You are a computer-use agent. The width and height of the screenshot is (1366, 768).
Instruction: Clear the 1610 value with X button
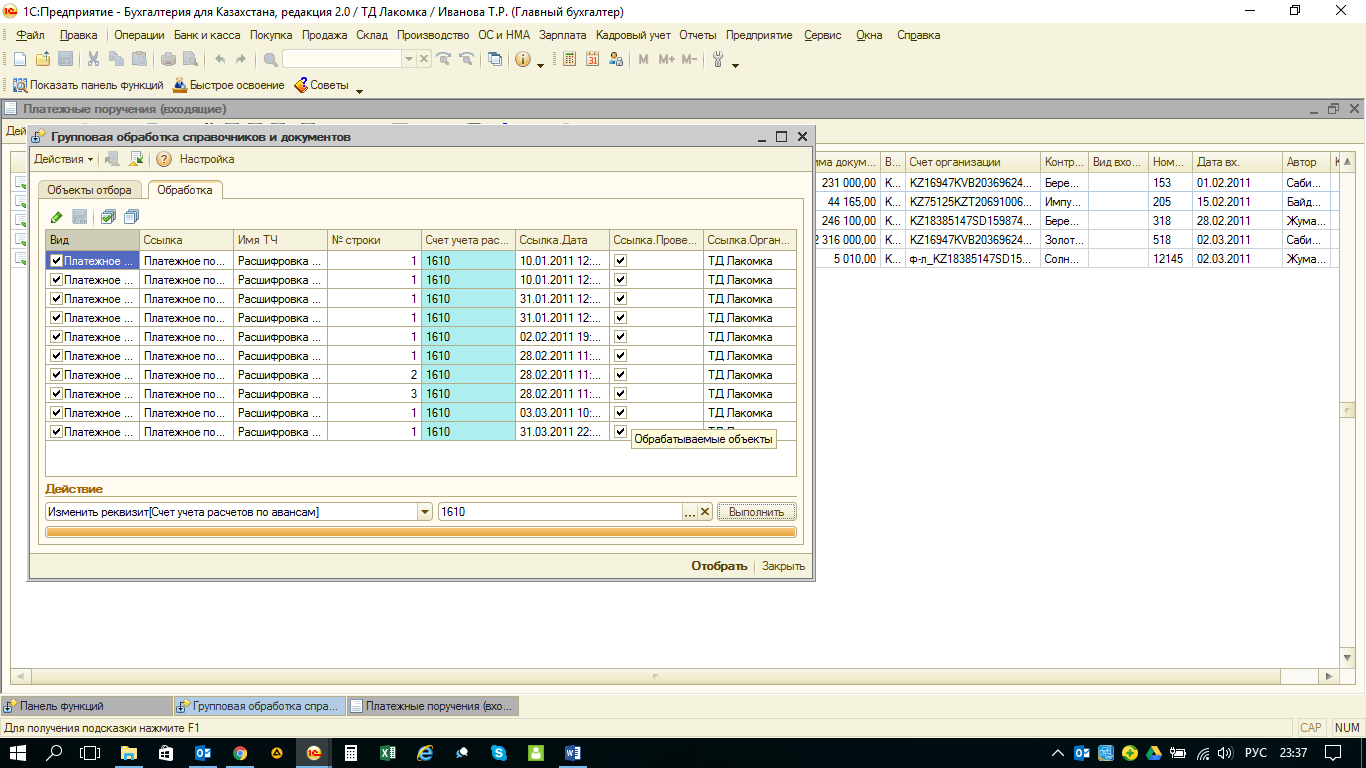tap(704, 512)
